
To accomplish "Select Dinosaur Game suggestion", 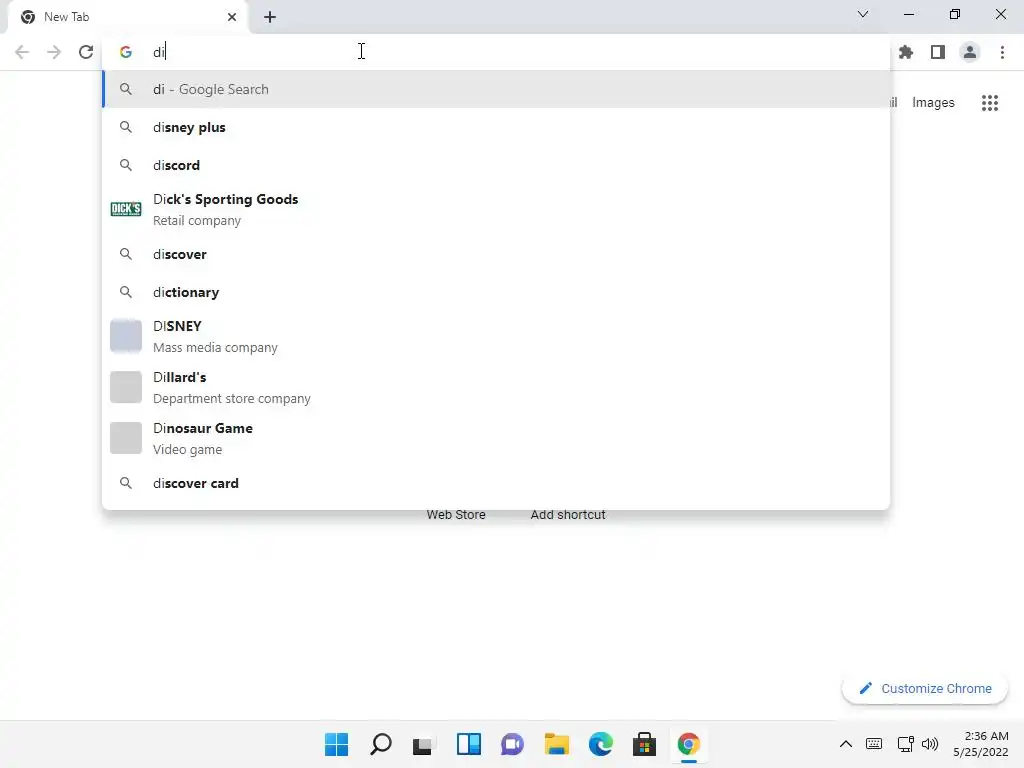I will pyautogui.click(x=496, y=438).
